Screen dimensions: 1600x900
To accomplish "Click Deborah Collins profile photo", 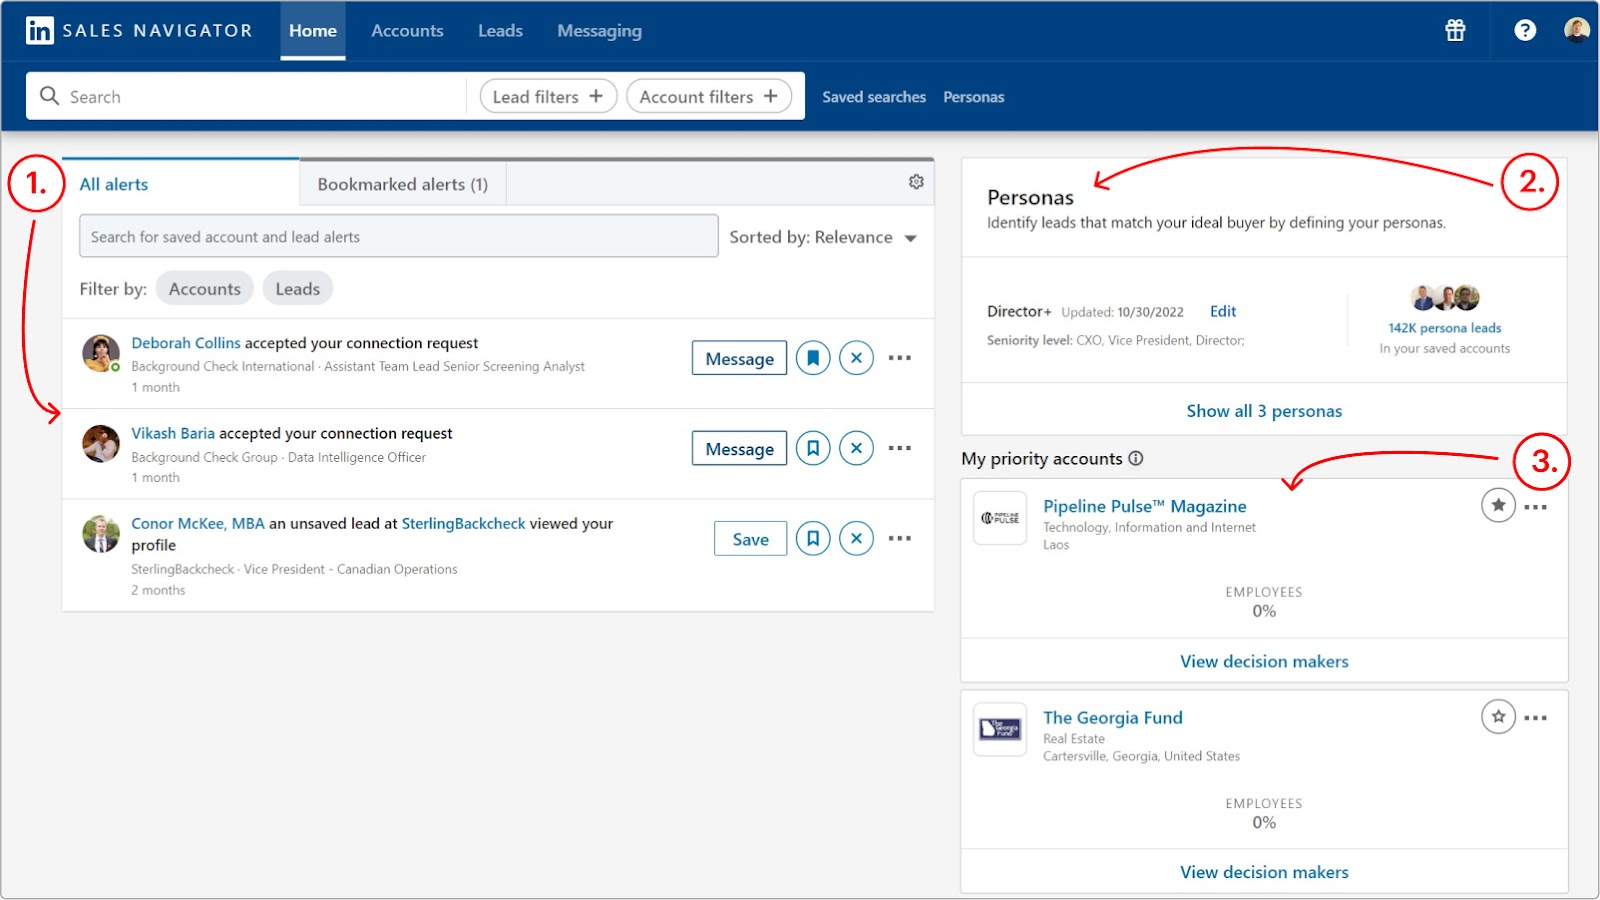I will (x=101, y=353).
